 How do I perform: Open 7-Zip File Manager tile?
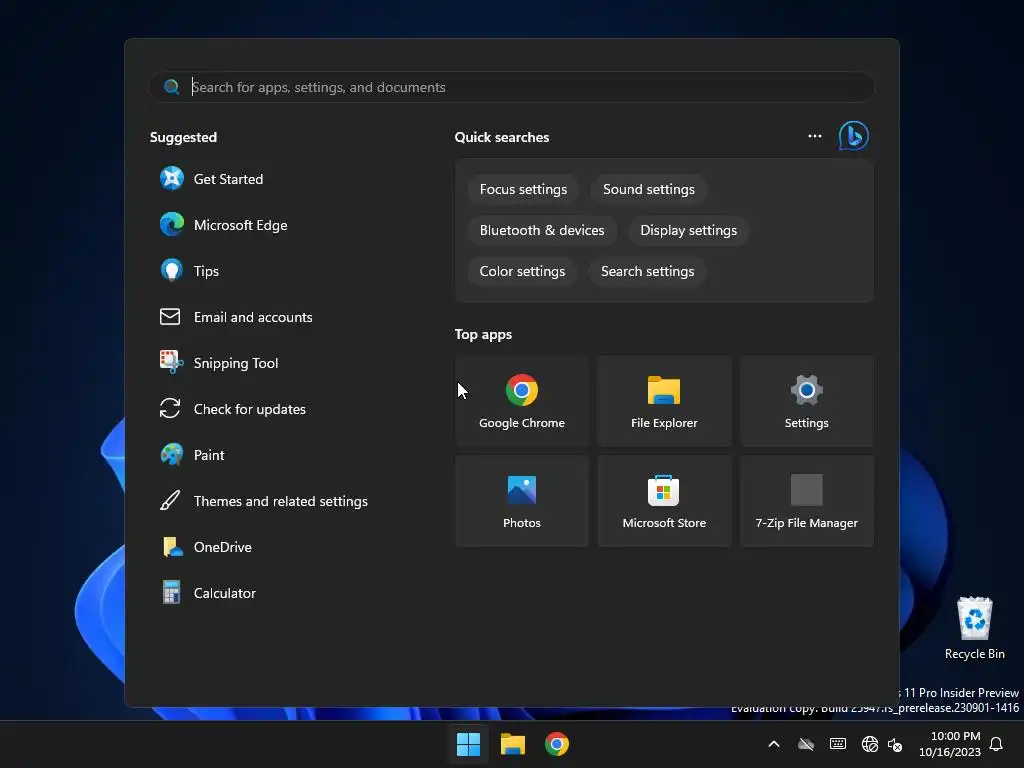click(807, 501)
